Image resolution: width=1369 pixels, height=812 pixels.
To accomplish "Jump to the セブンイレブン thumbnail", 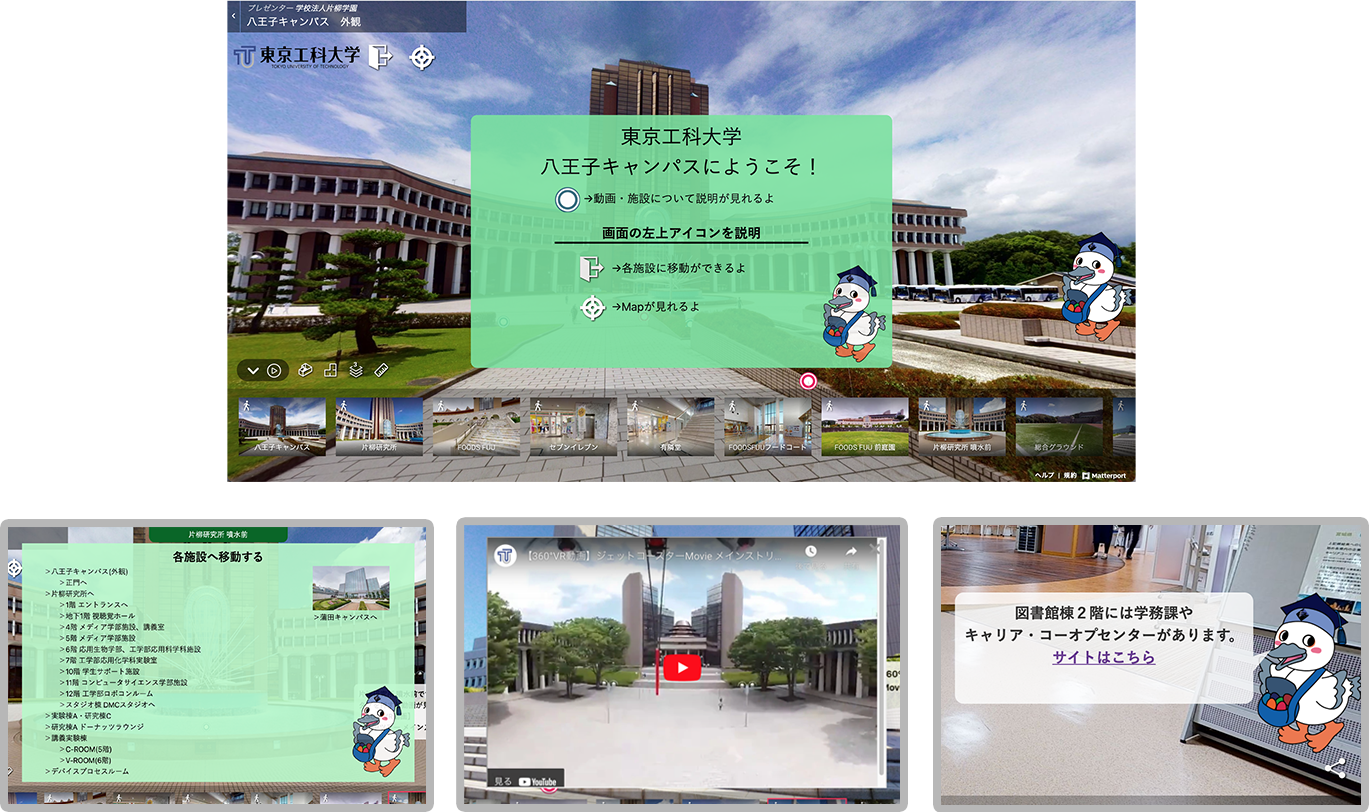I will (573, 427).
